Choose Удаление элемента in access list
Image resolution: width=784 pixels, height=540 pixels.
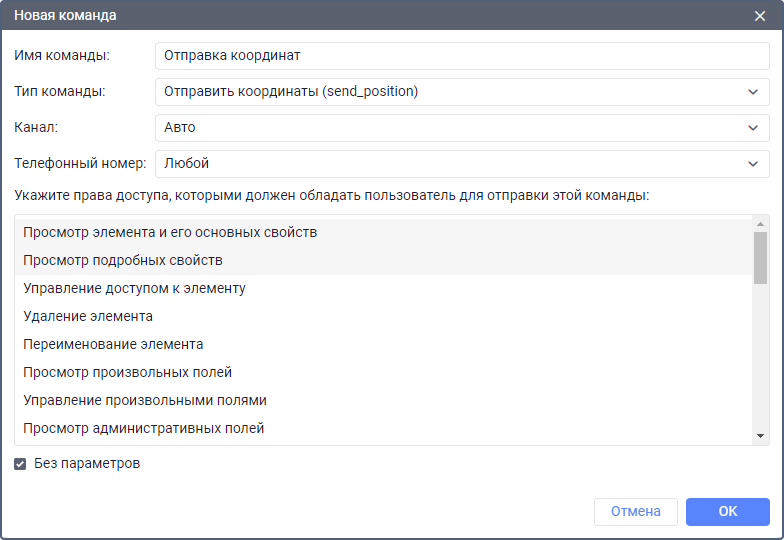click(x=88, y=316)
